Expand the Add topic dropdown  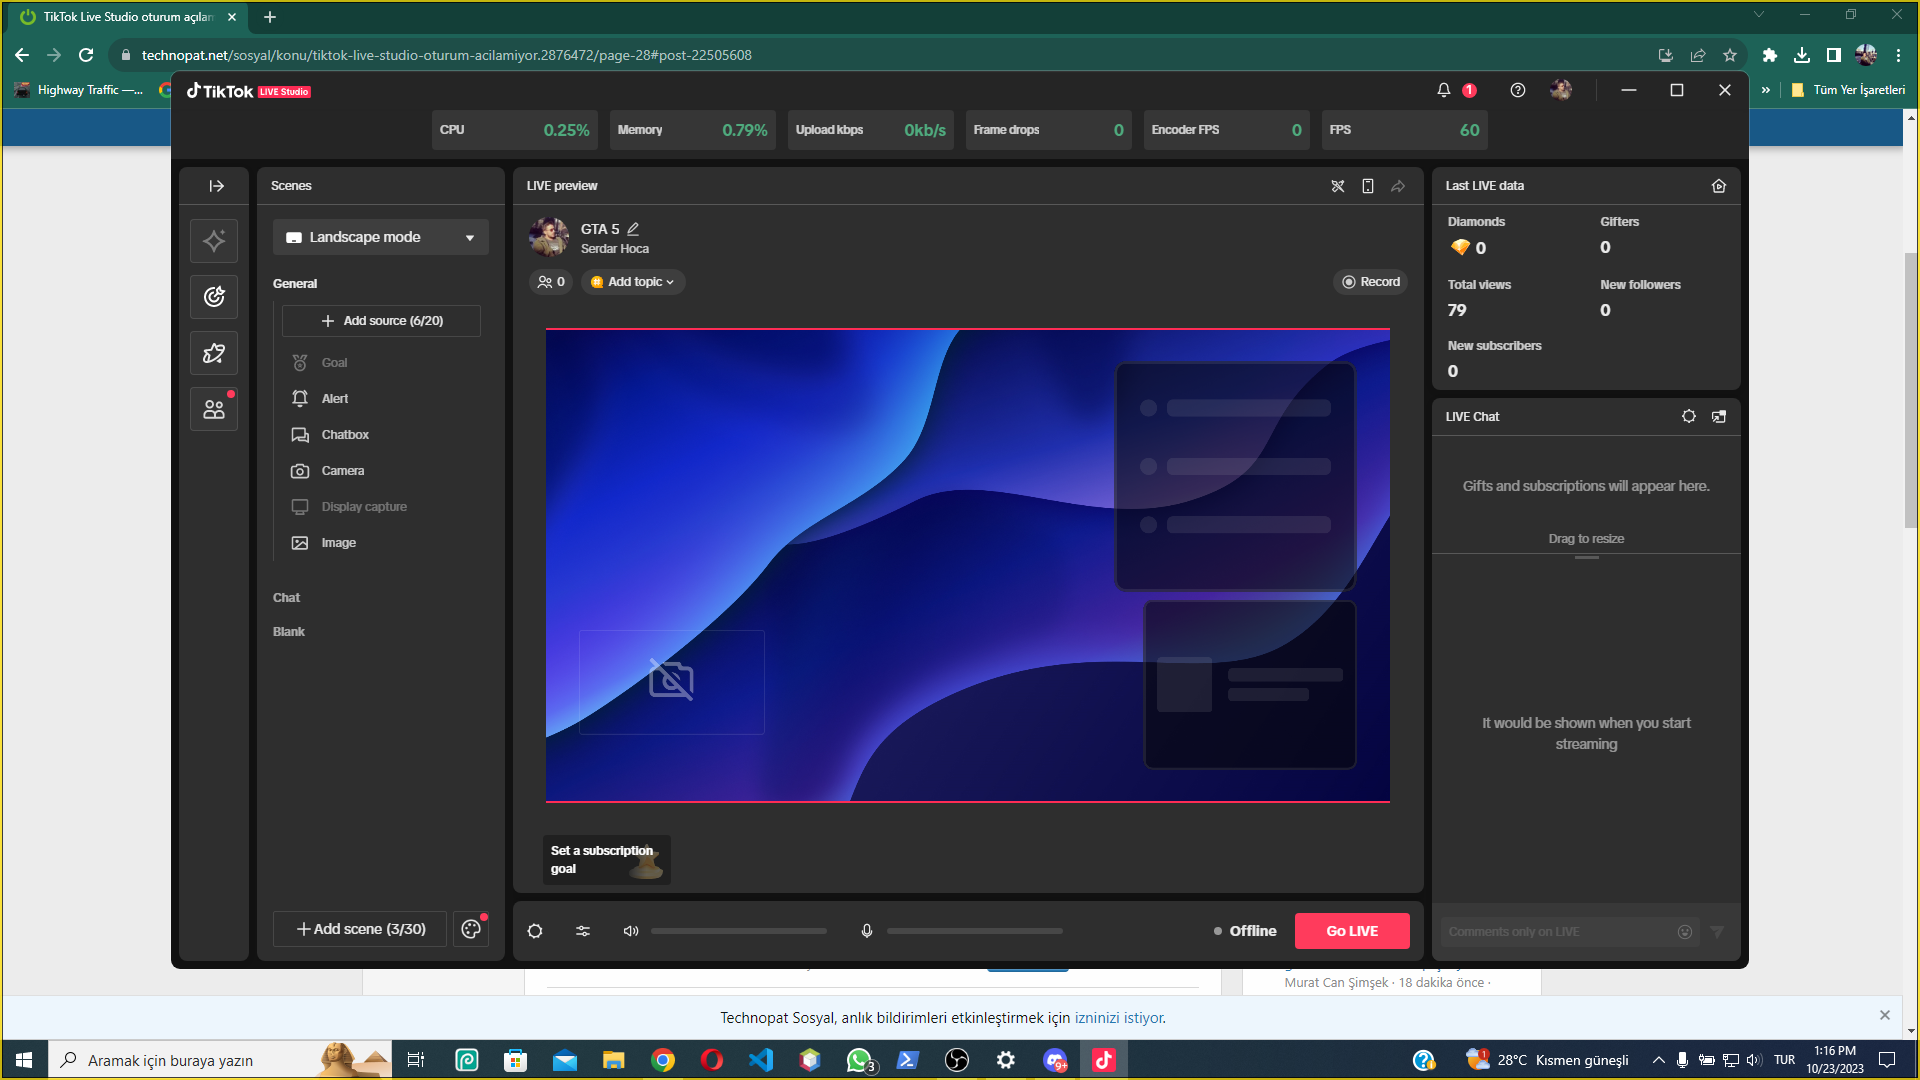[633, 282]
